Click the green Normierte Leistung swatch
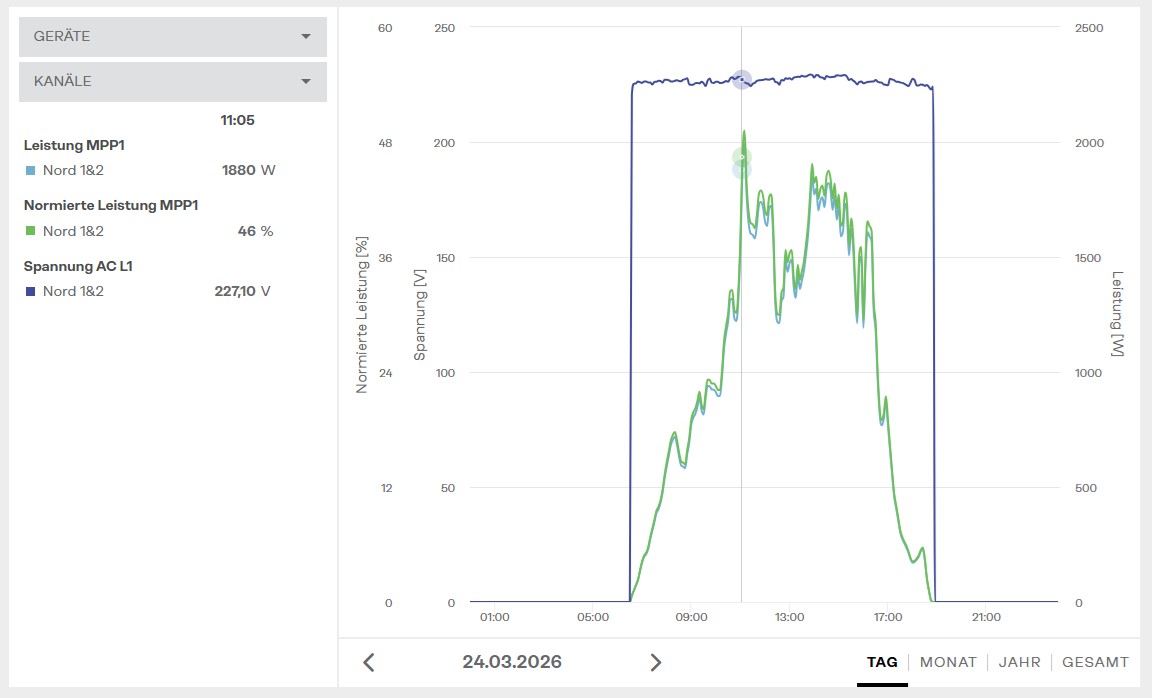This screenshot has width=1152, height=698. 30,232
